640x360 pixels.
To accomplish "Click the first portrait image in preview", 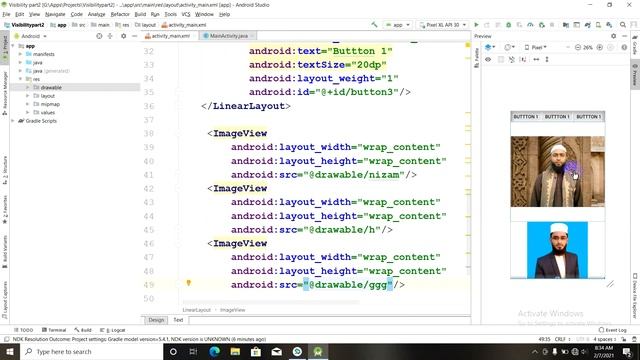I will coord(558,171).
